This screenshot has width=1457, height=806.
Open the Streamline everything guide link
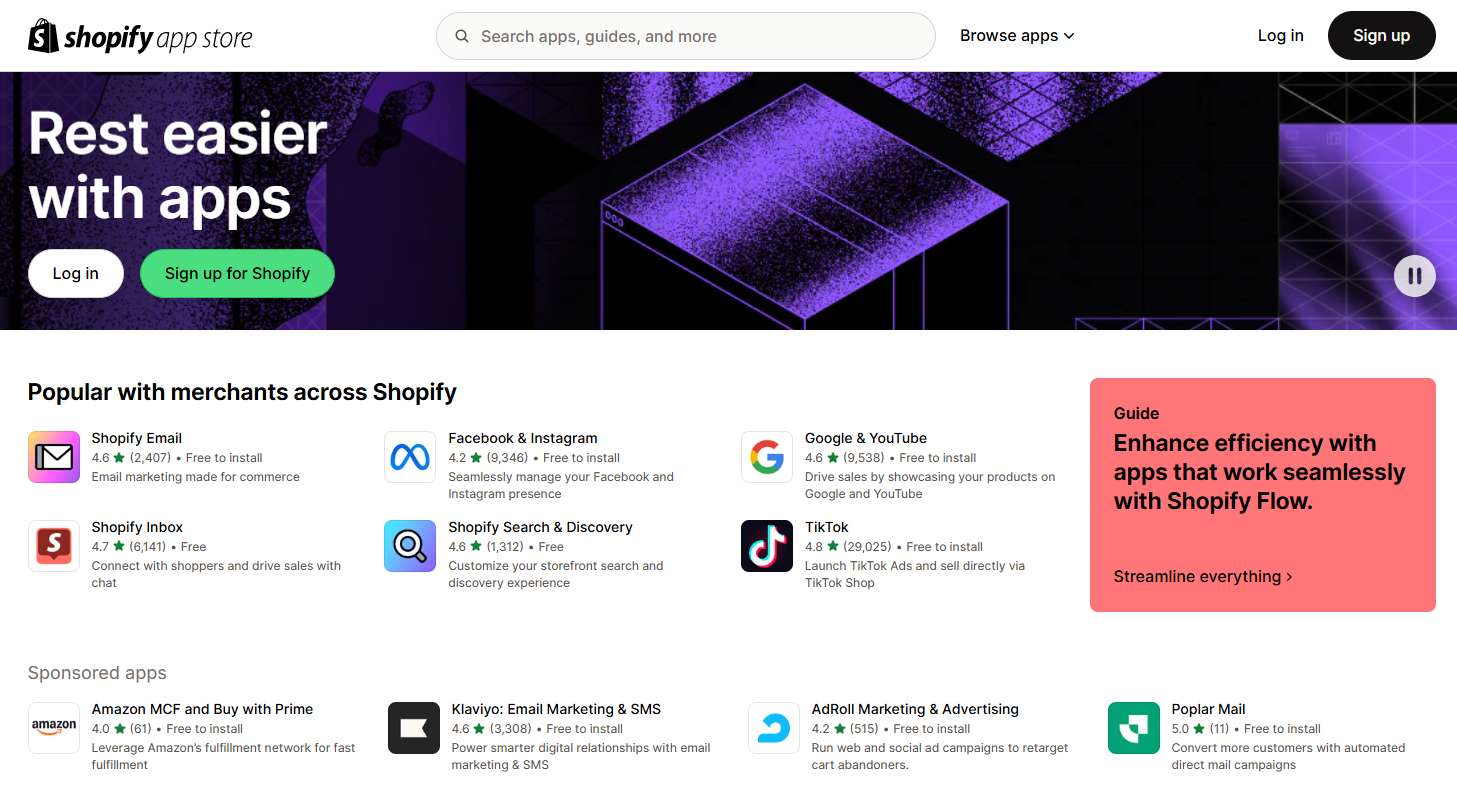tap(1203, 577)
